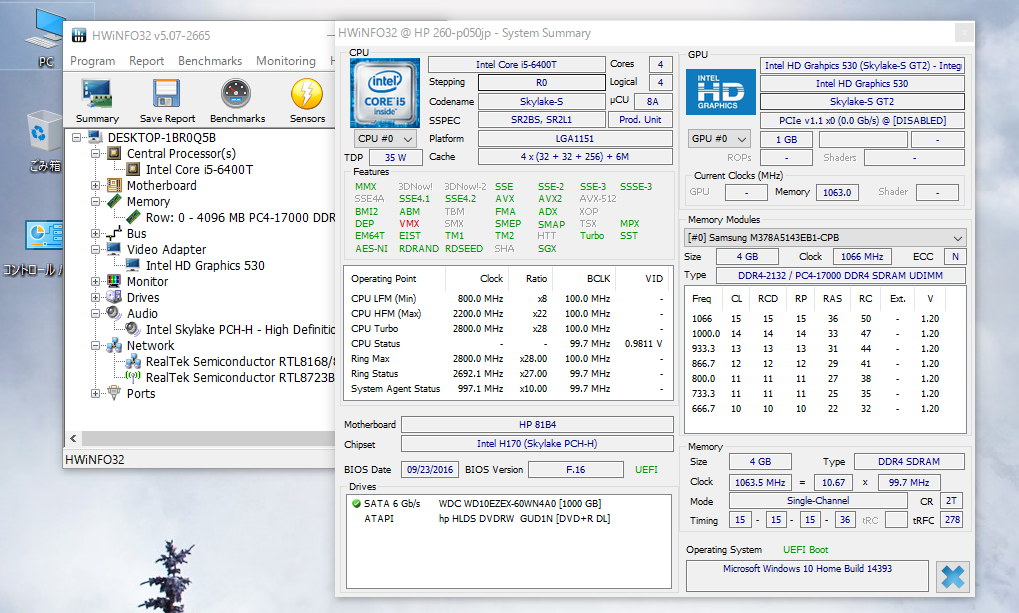
Task: Select the Audio speaker tree icon
Action: pyautogui.click(x=114, y=313)
